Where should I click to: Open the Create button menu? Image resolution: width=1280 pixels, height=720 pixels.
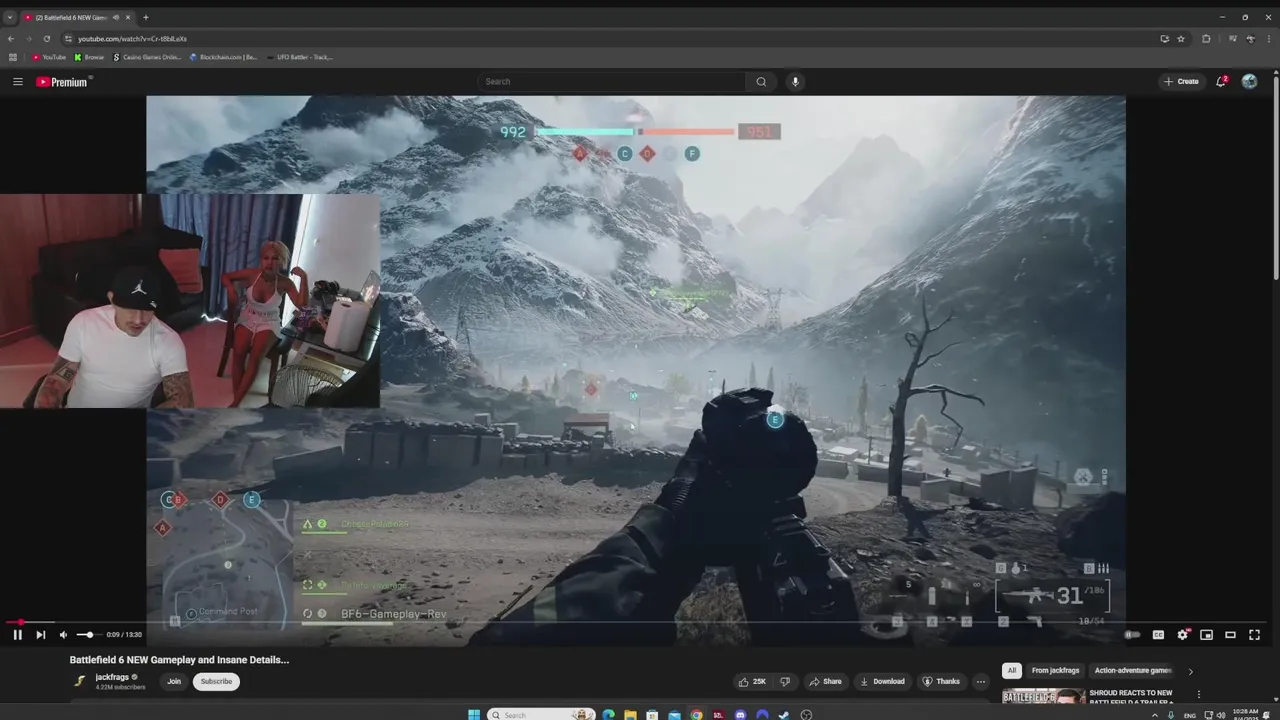[1181, 82]
